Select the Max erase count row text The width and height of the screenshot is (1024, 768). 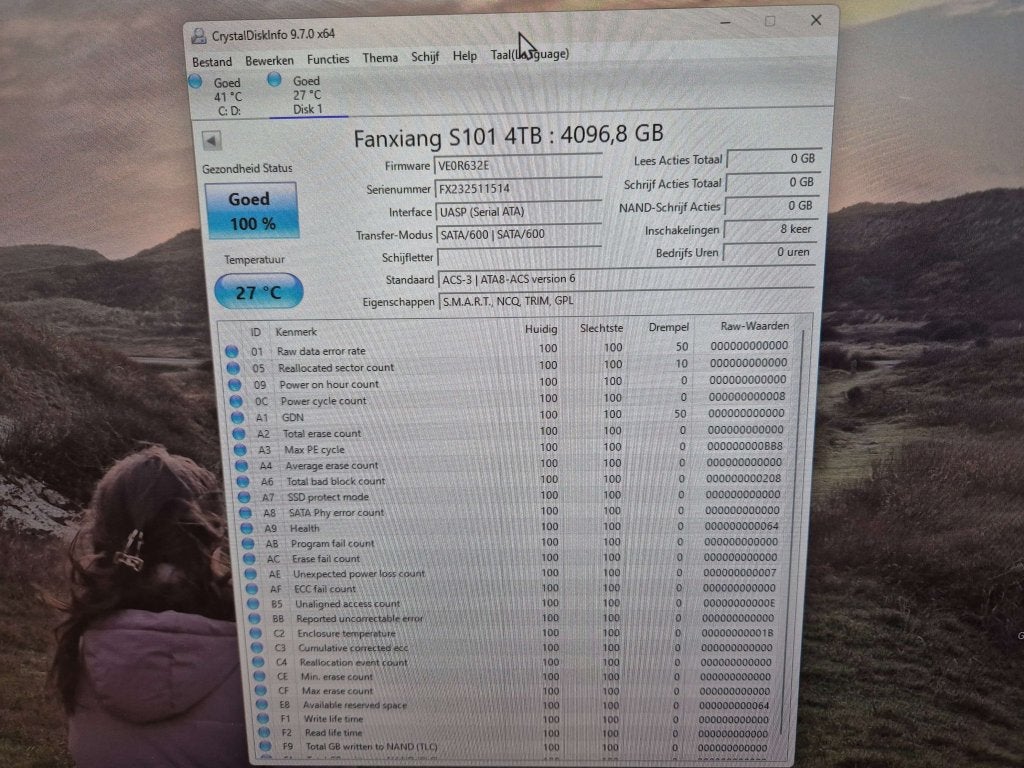(x=337, y=691)
